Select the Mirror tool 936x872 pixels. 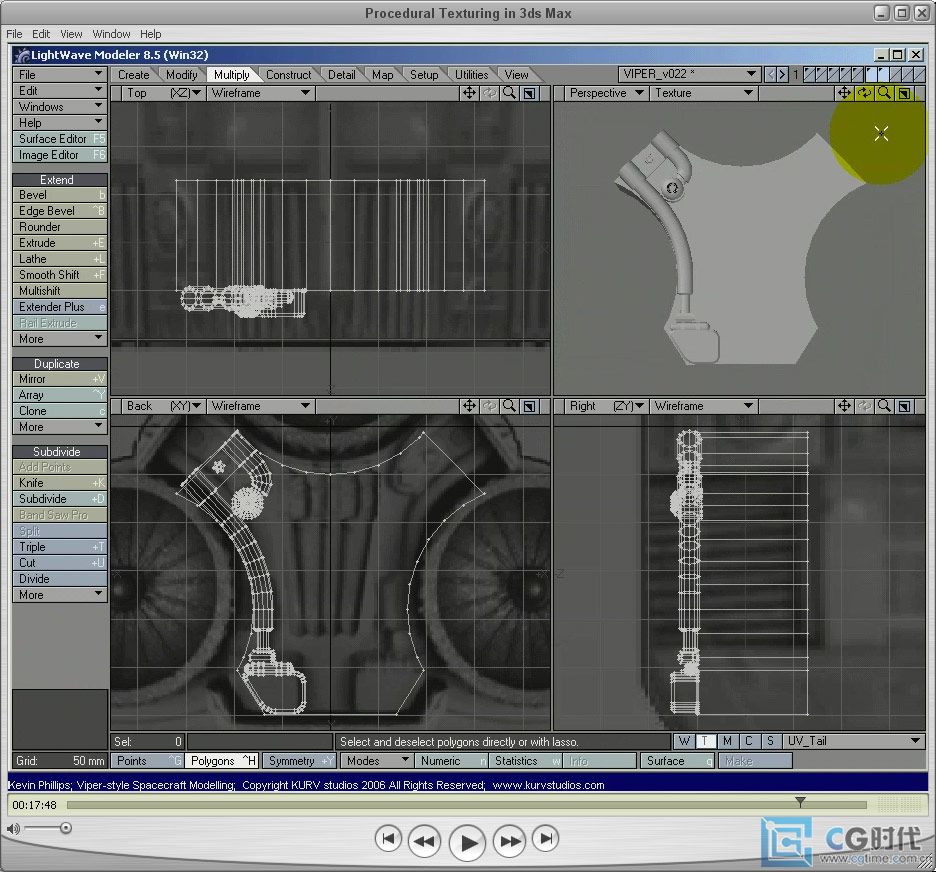(x=60, y=379)
